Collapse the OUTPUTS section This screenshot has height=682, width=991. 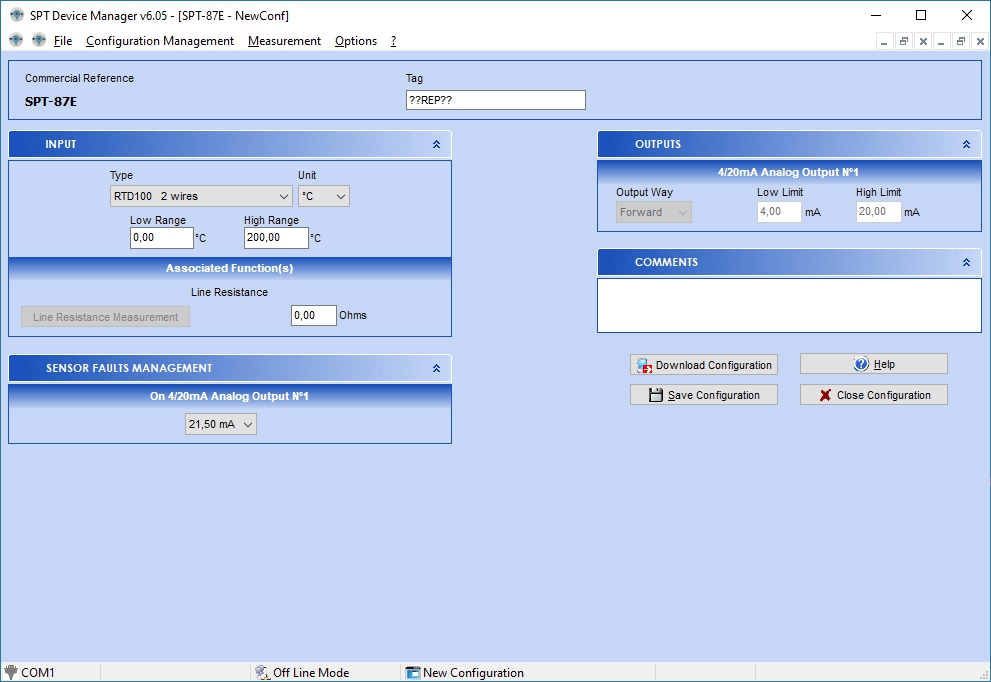pyautogui.click(x=966, y=145)
